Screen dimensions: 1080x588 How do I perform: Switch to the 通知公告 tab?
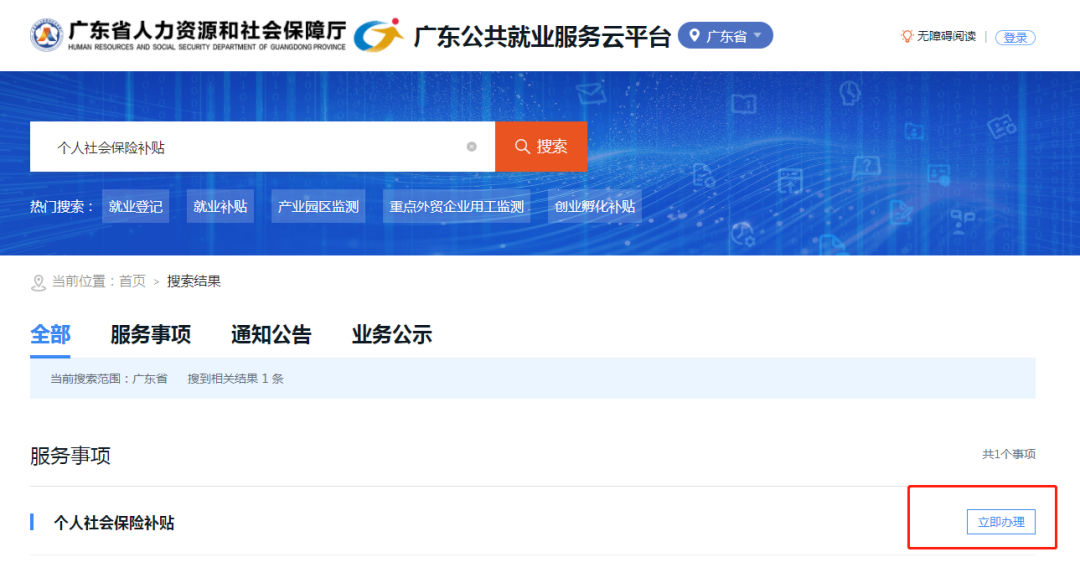[x=271, y=335]
